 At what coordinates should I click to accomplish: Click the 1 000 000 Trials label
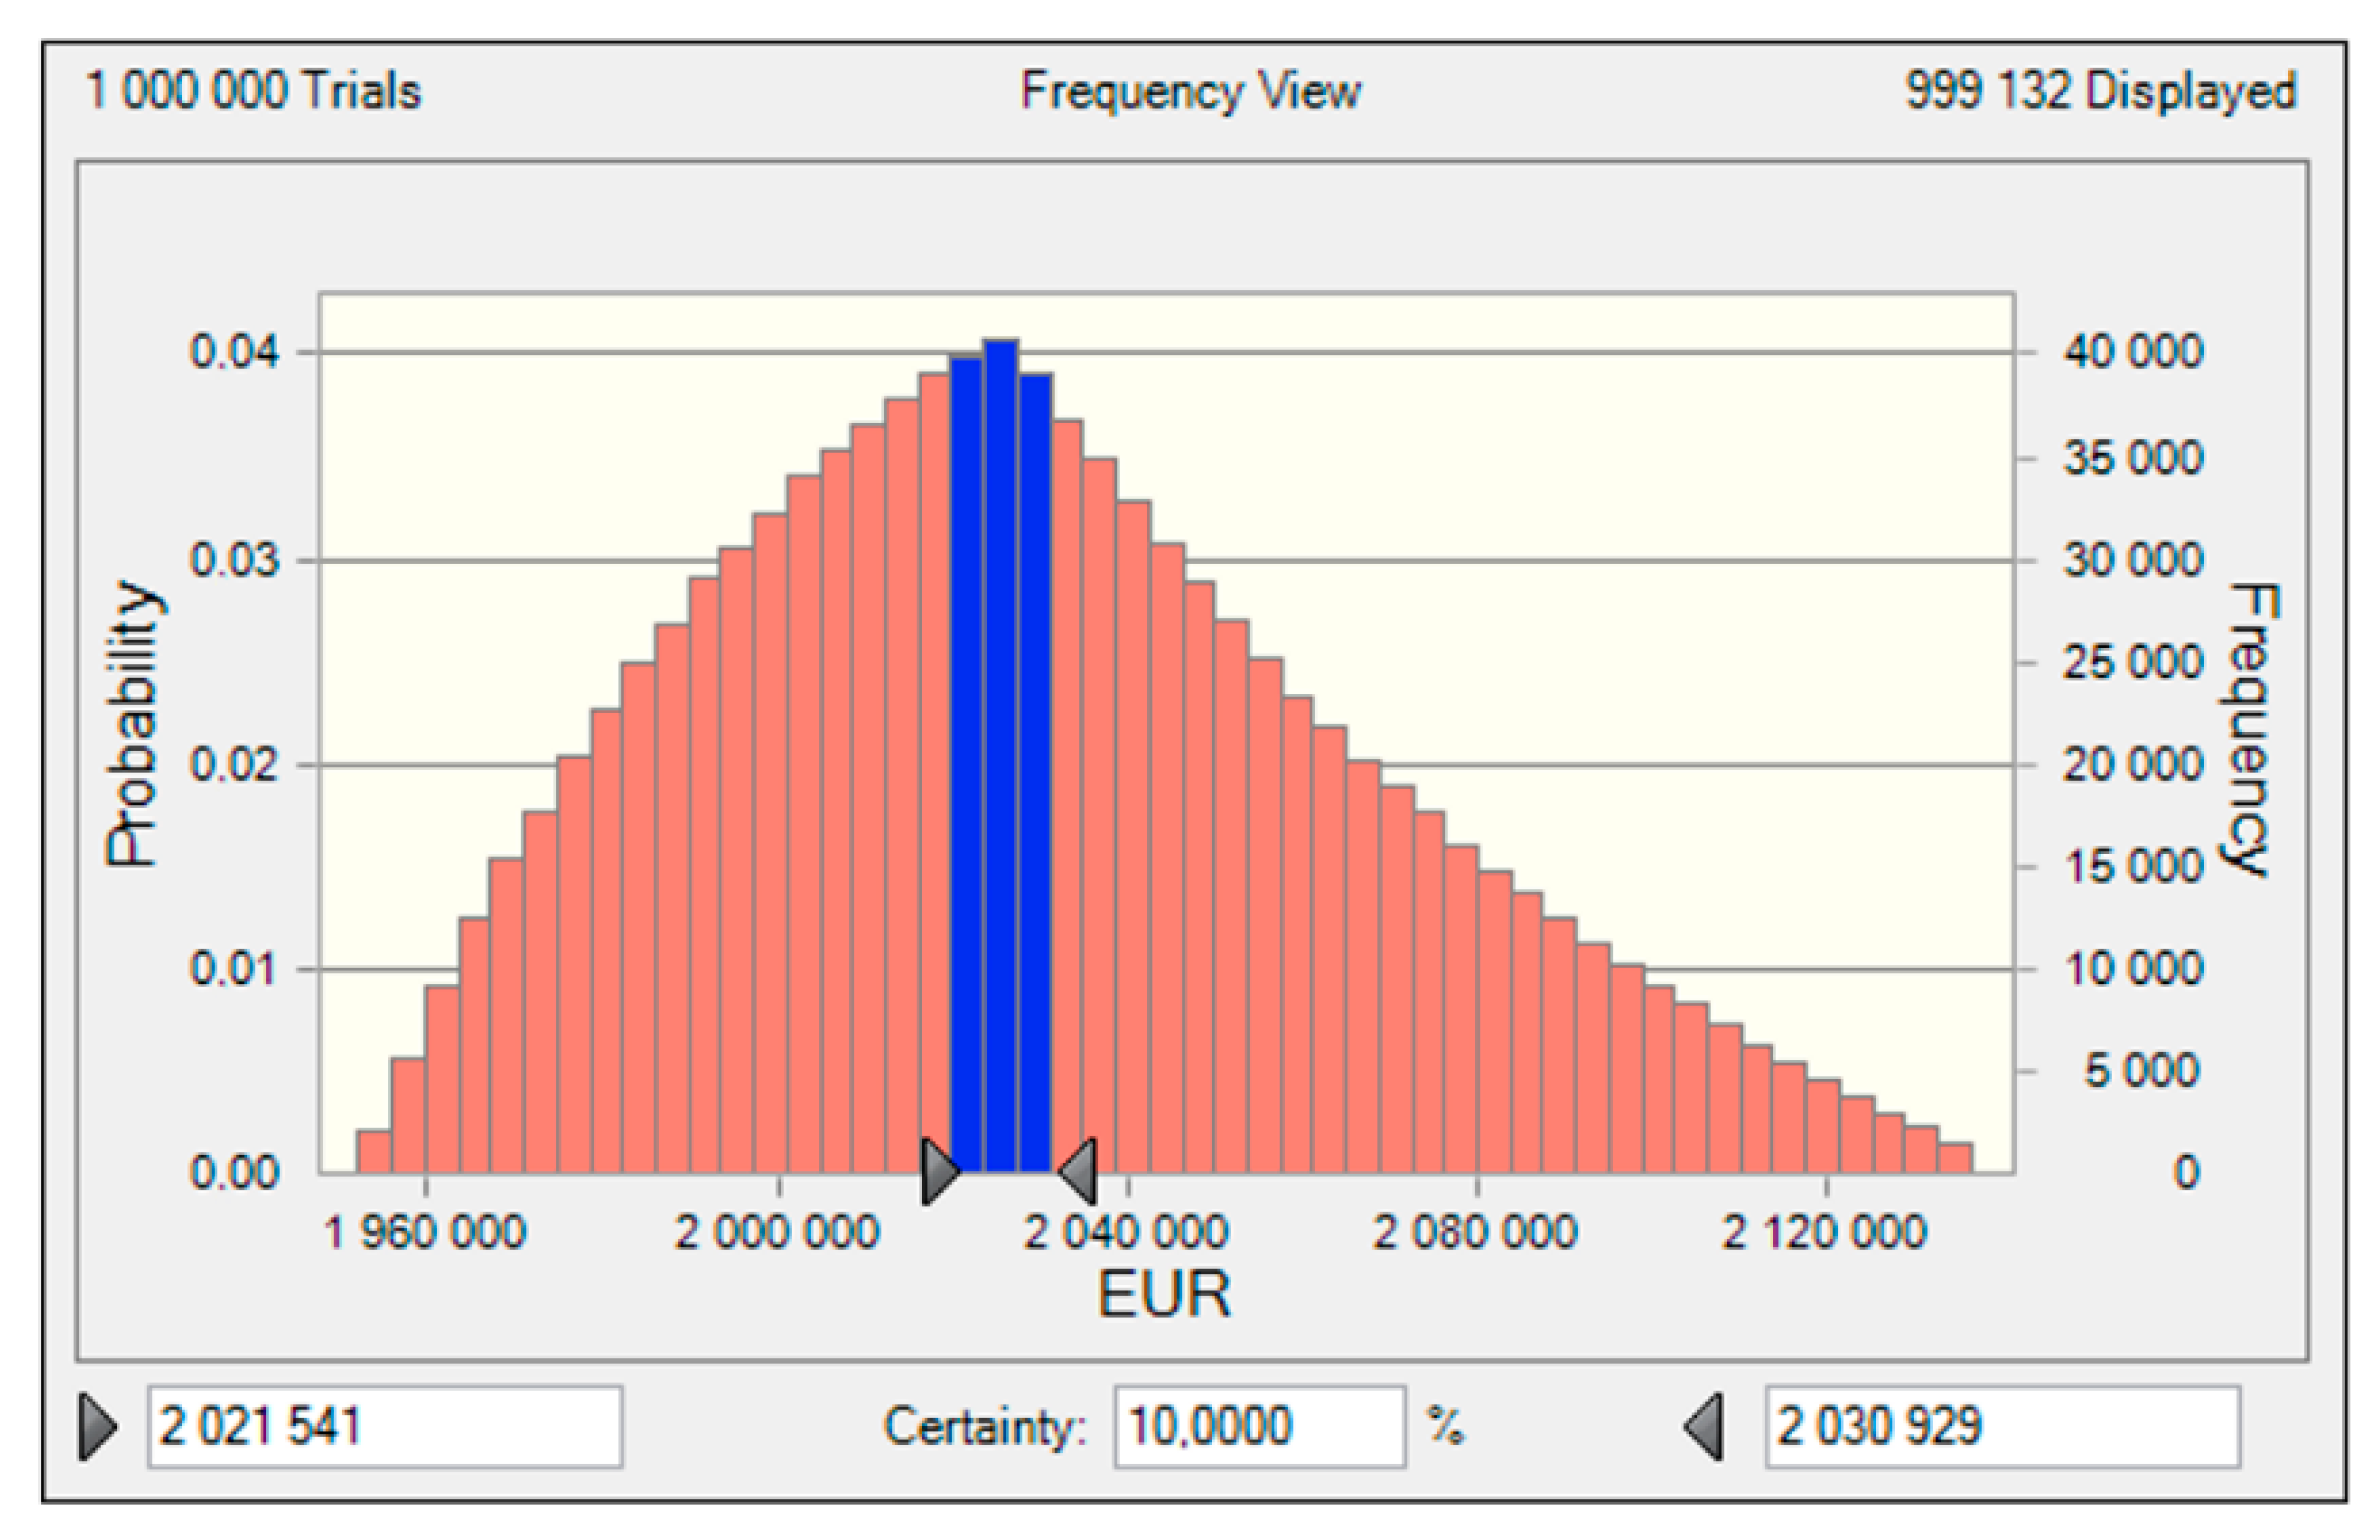(x=253, y=91)
